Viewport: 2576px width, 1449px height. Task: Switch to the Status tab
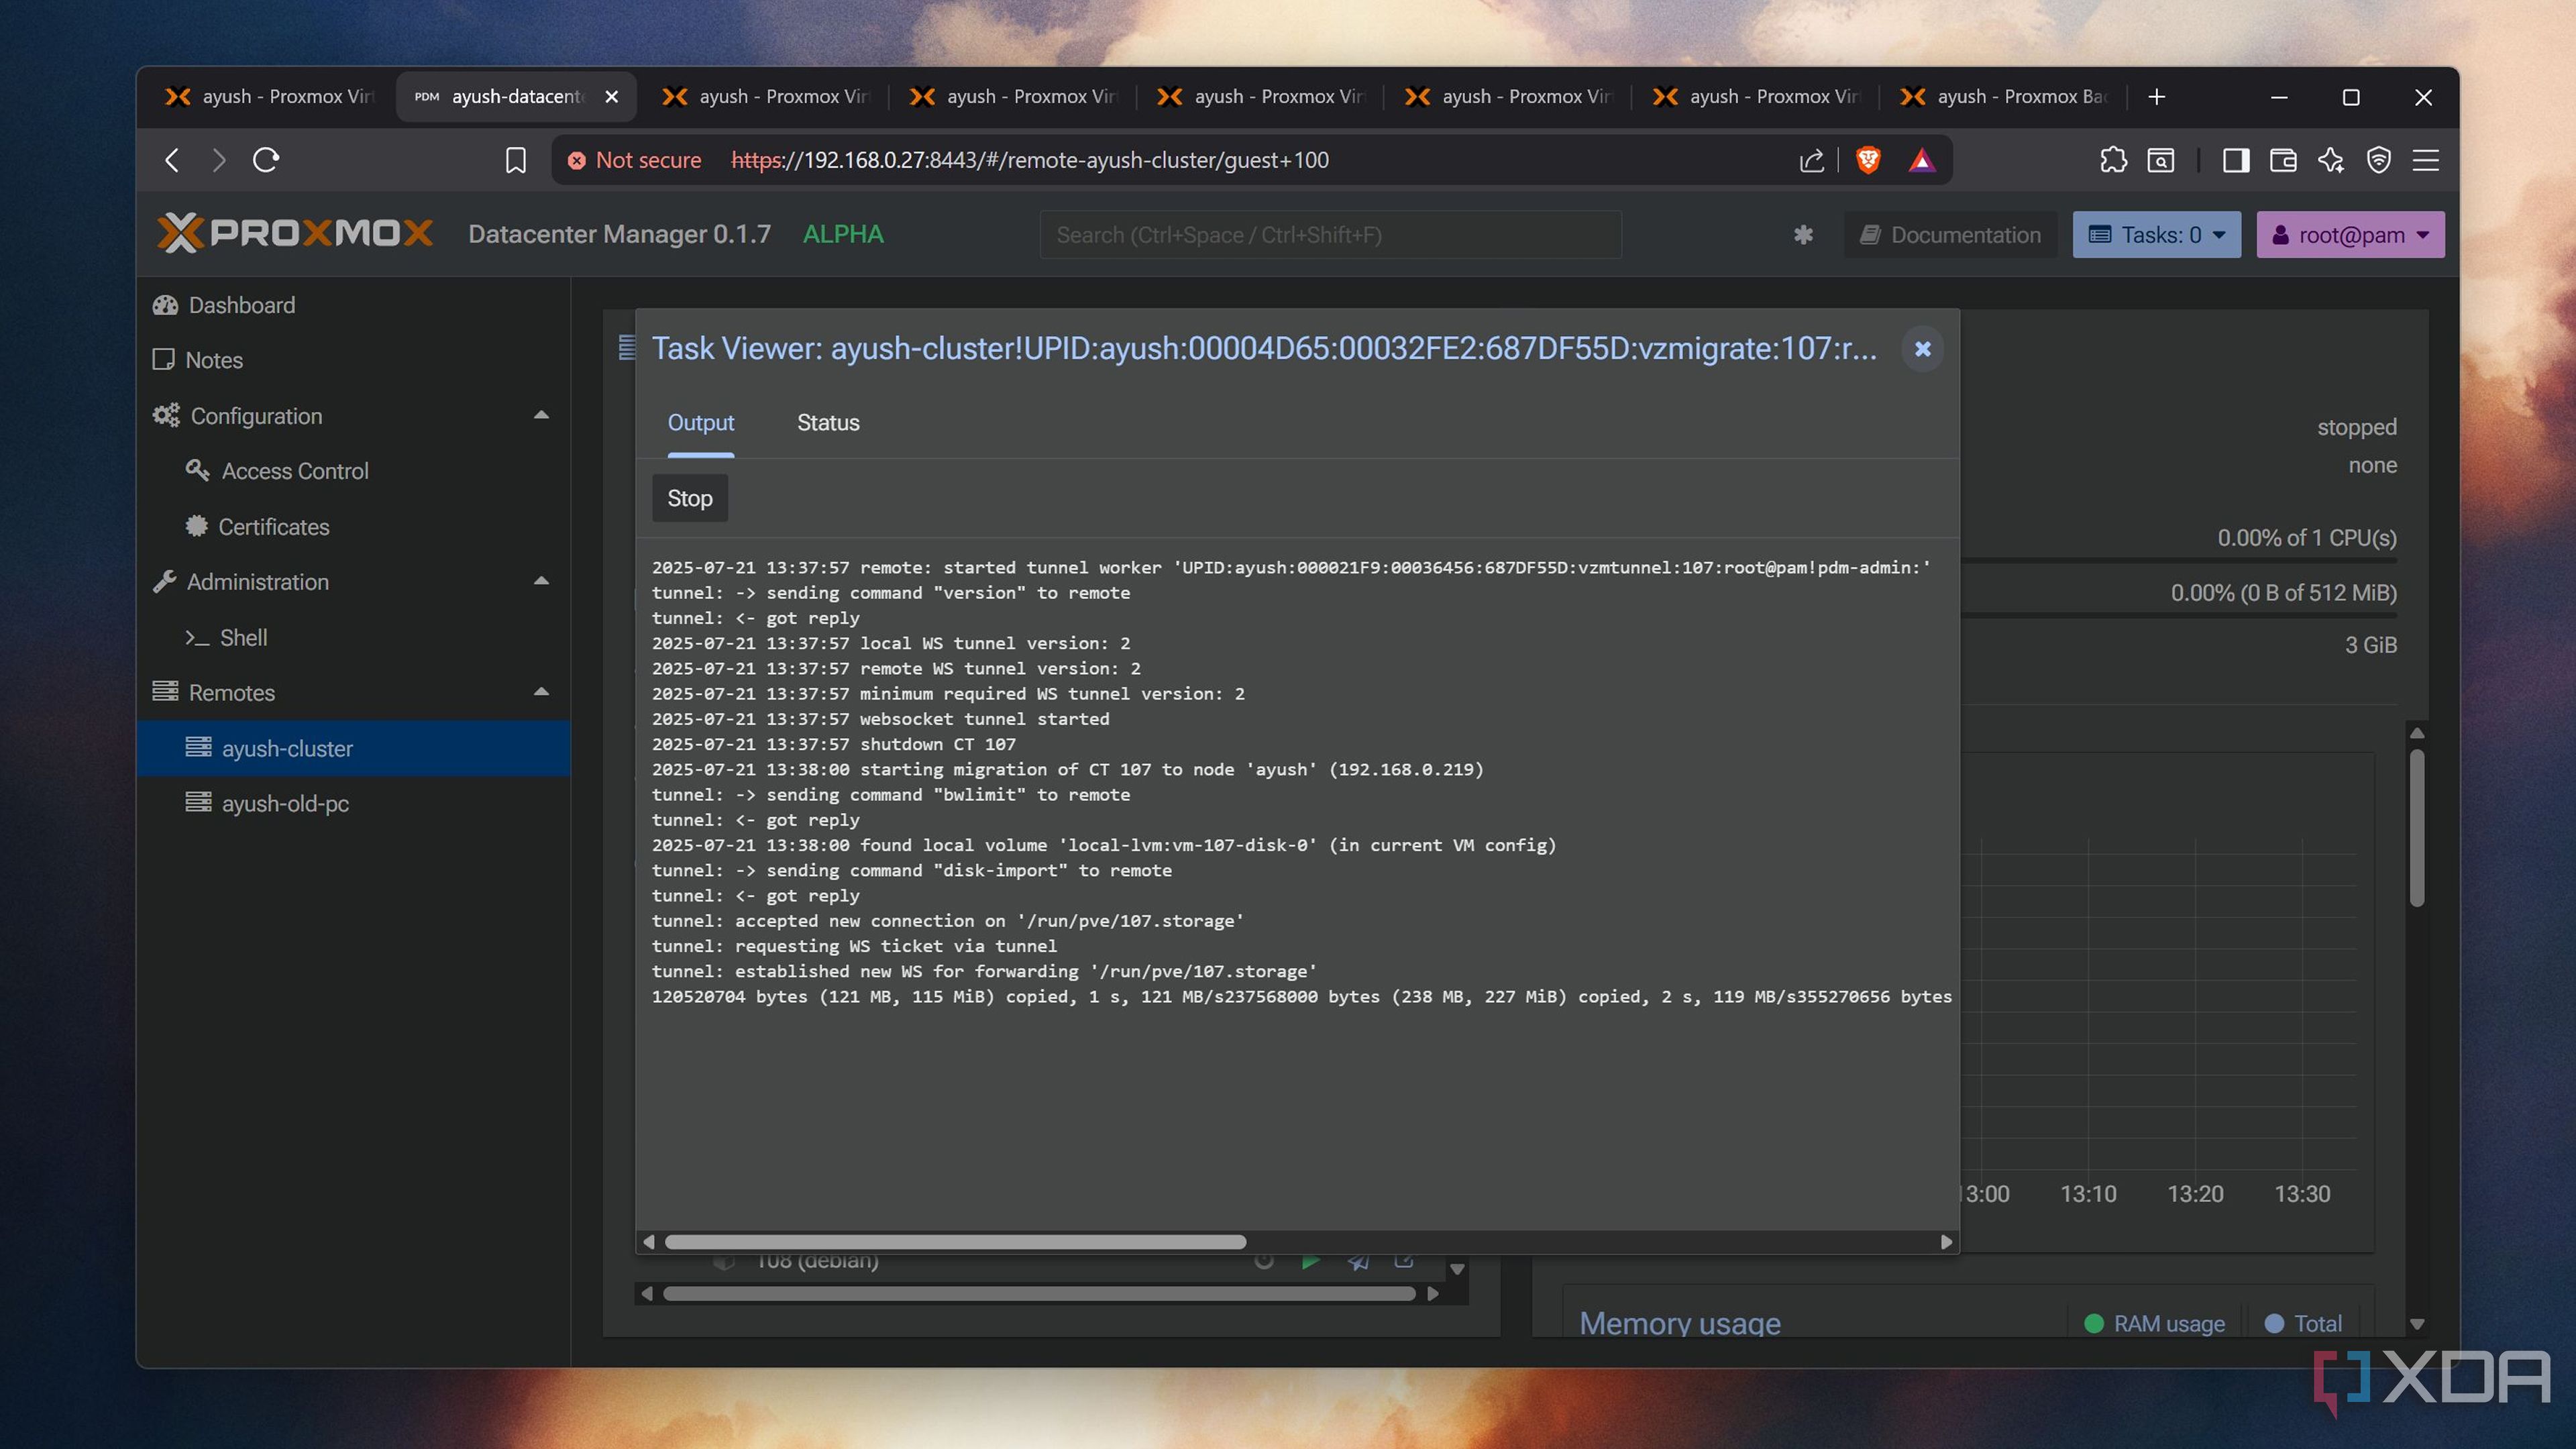coord(828,423)
